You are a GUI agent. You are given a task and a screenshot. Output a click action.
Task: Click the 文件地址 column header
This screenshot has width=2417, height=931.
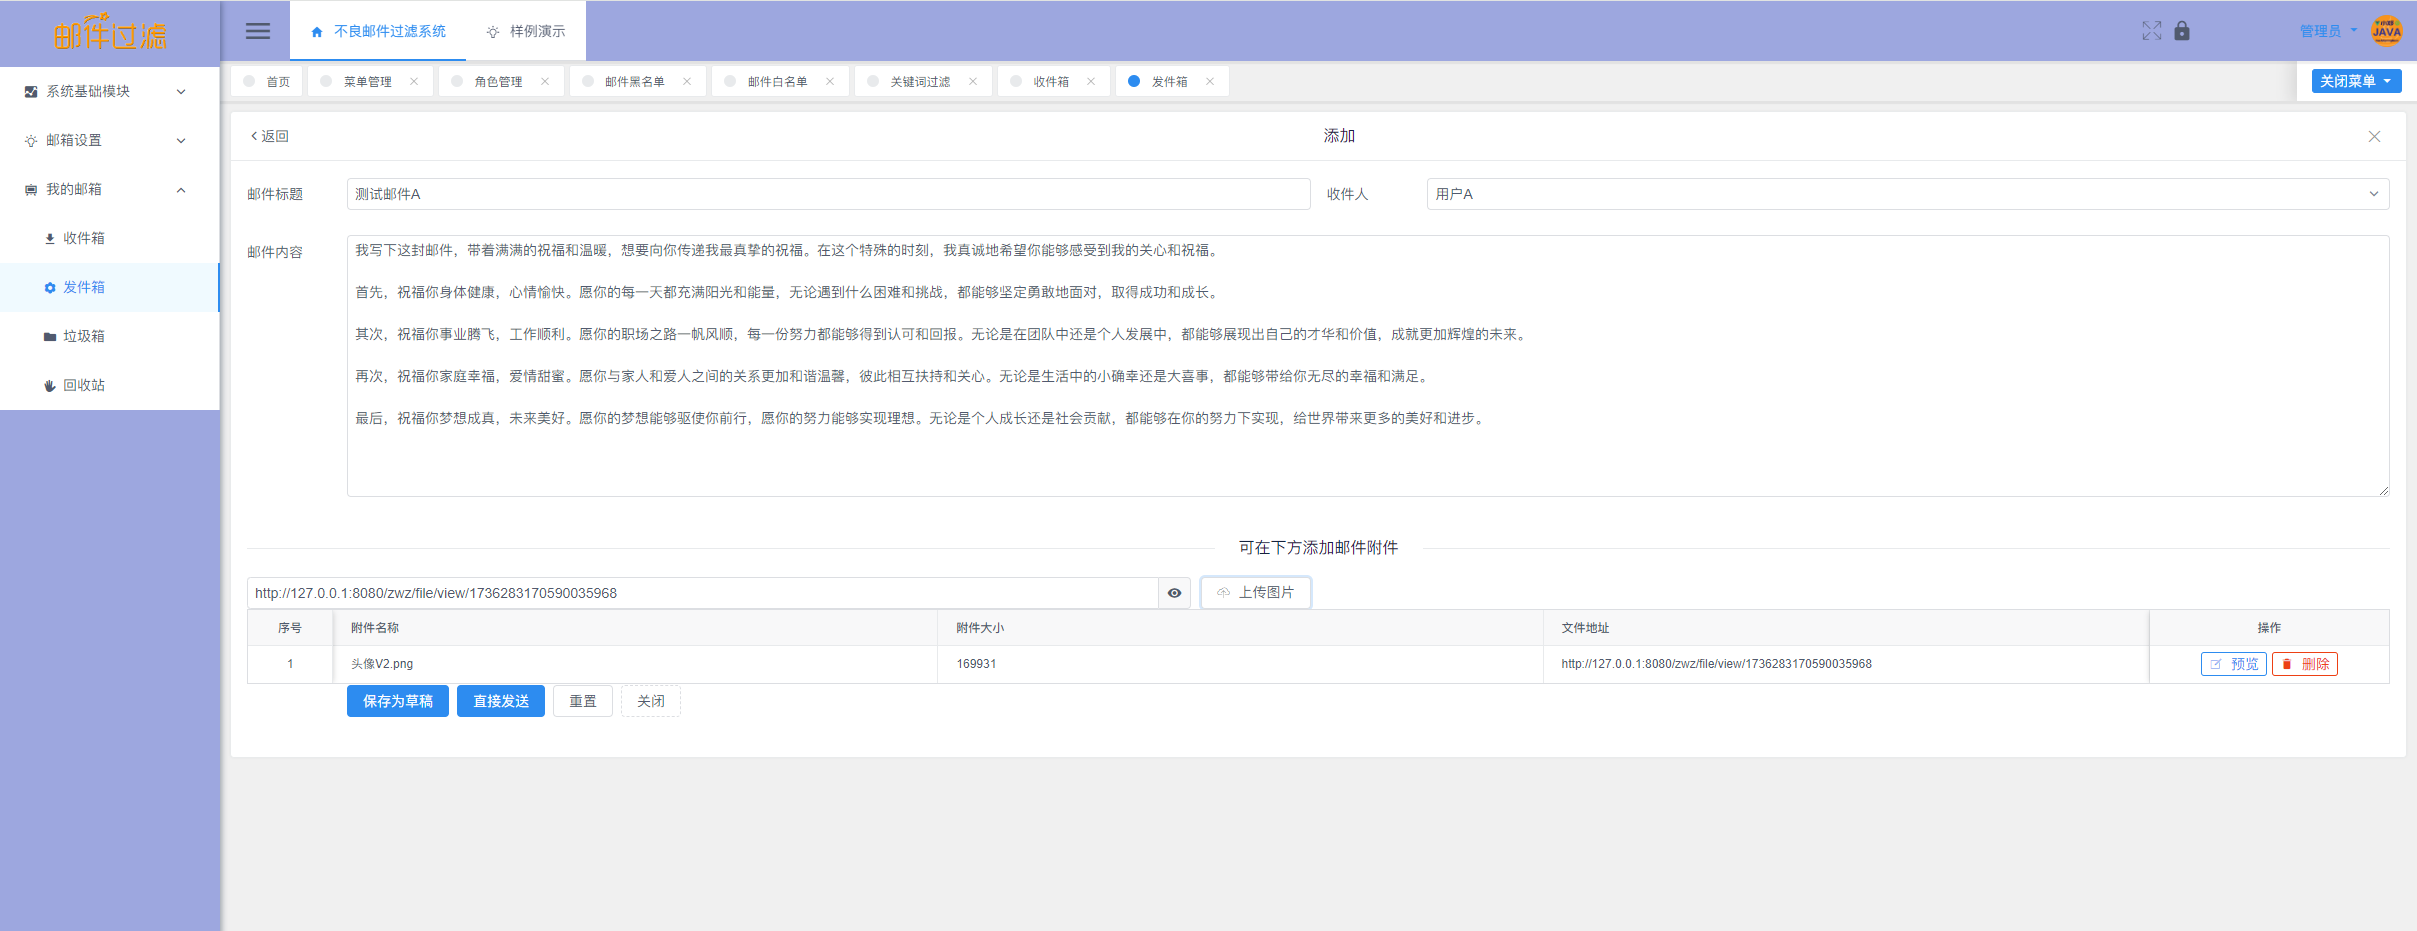pyautogui.click(x=1846, y=628)
